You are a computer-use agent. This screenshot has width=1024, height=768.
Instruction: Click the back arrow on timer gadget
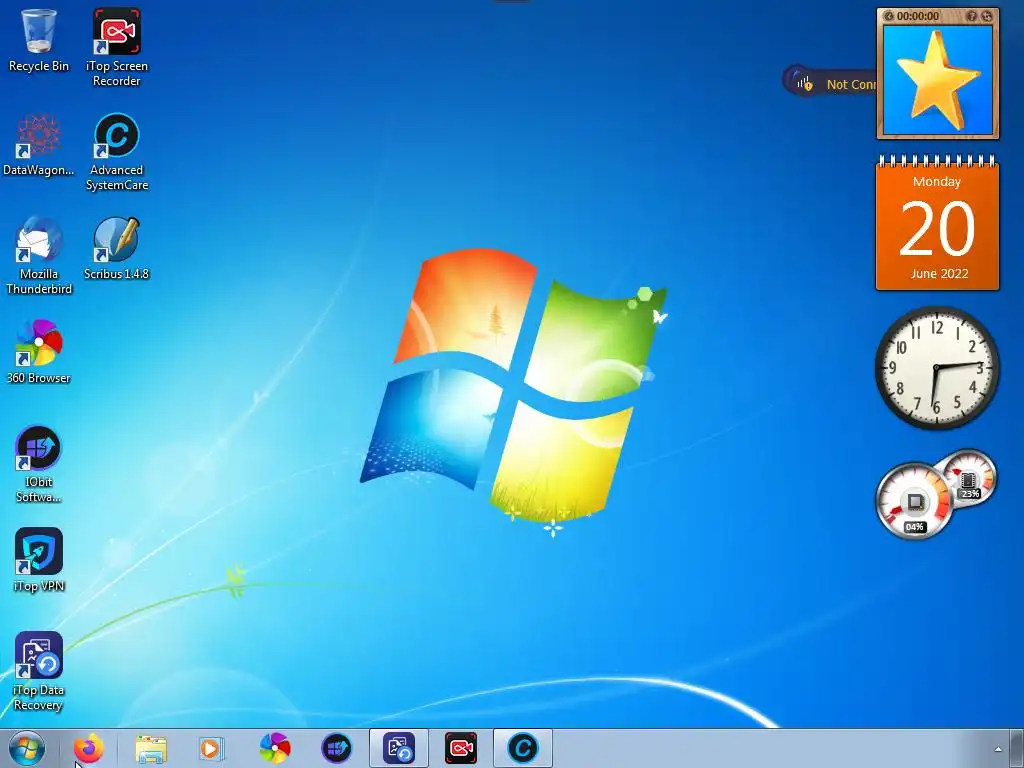pyautogui.click(x=888, y=16)
